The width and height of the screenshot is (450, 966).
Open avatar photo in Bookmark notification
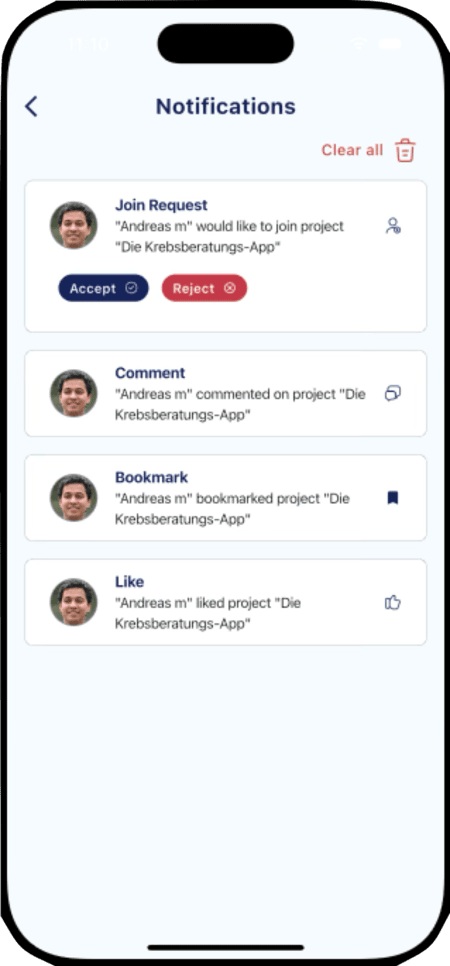(73, 498)
